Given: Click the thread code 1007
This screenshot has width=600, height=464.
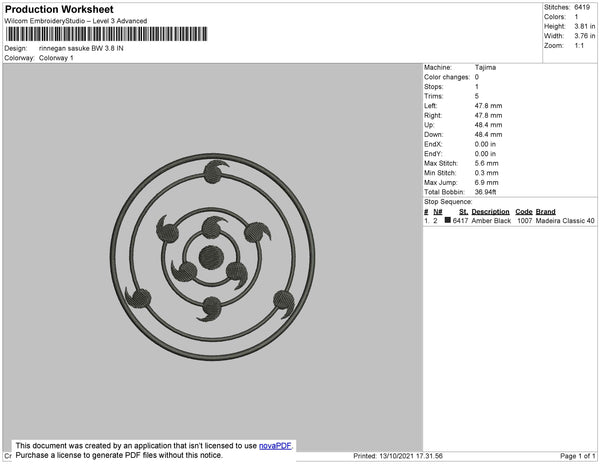Looking at the screenshot, I should click(525, 221).
